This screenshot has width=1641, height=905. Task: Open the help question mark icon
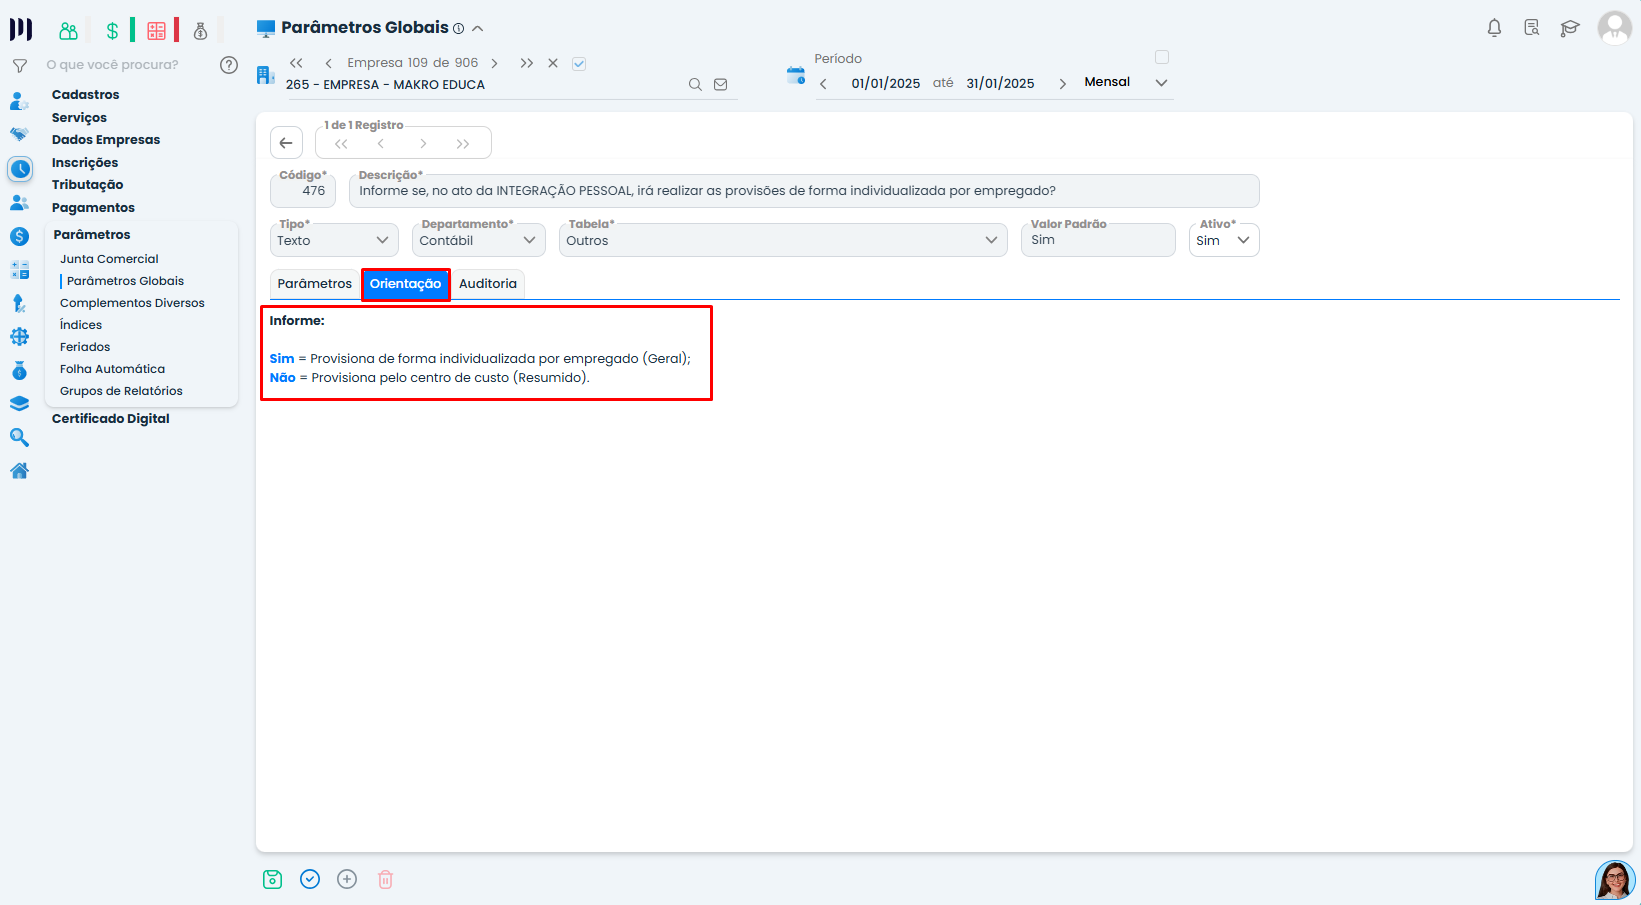[x=229, y=65]
